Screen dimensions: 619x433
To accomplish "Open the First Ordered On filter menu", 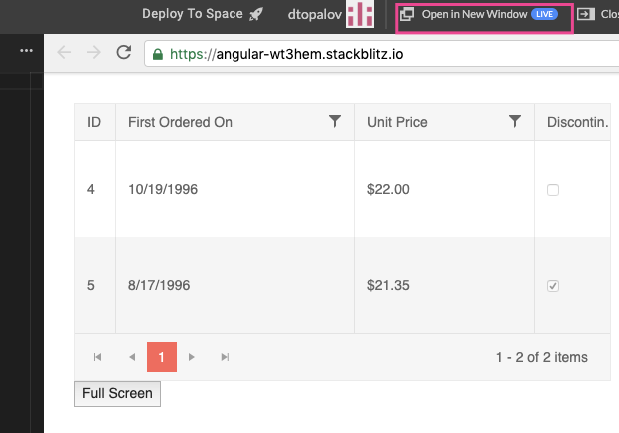I will pyautogui.click(x=335, y=122).
